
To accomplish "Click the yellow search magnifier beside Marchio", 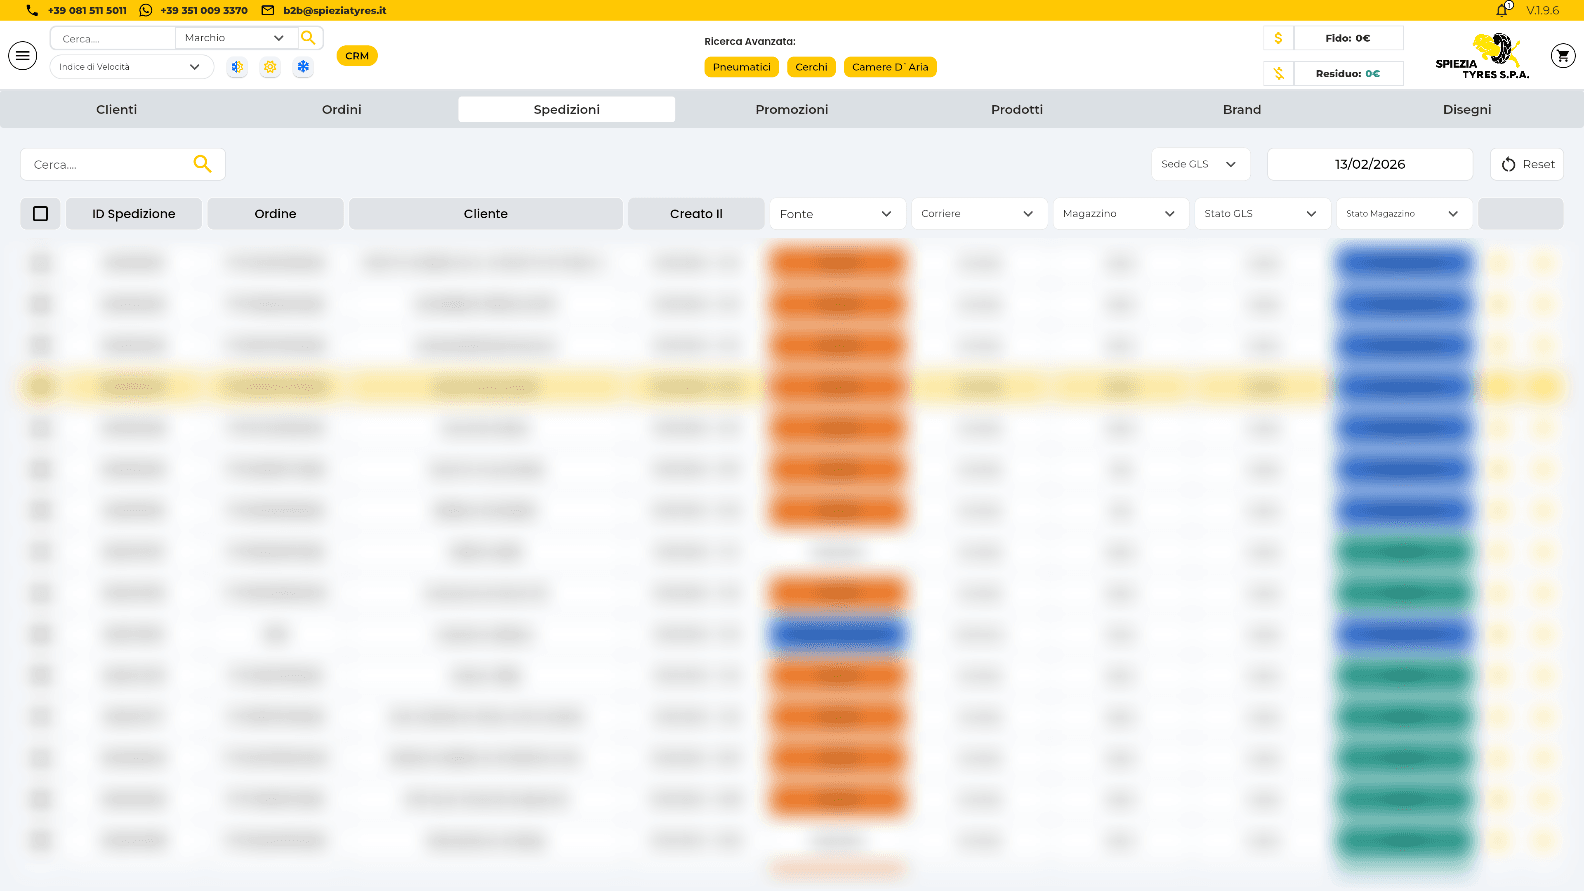I will (309, 38).
